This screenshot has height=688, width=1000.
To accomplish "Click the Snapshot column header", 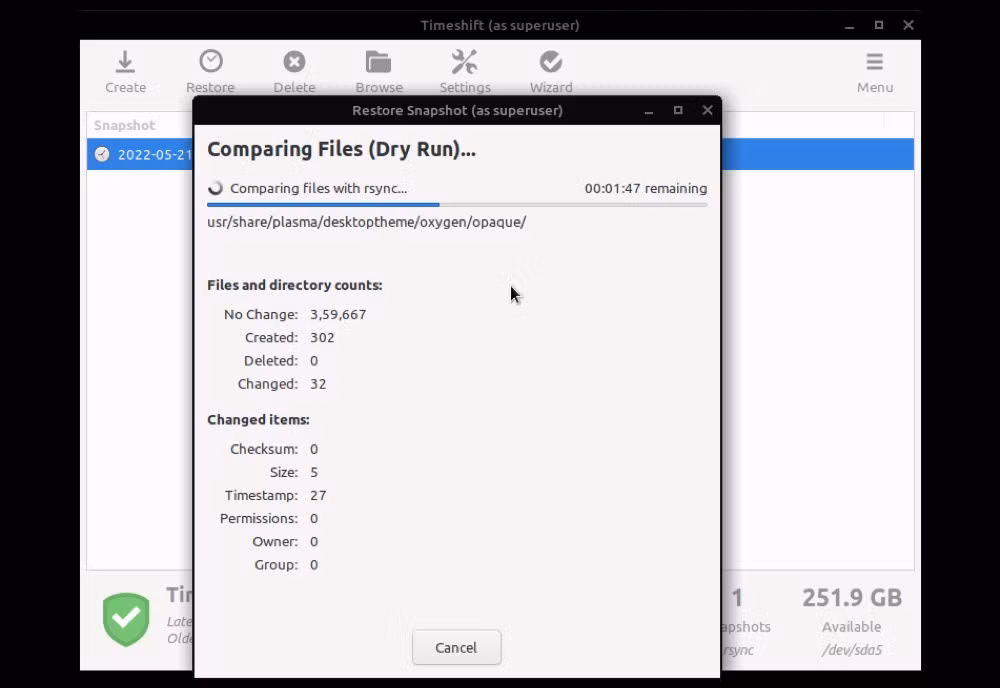I will coord(125,125).
